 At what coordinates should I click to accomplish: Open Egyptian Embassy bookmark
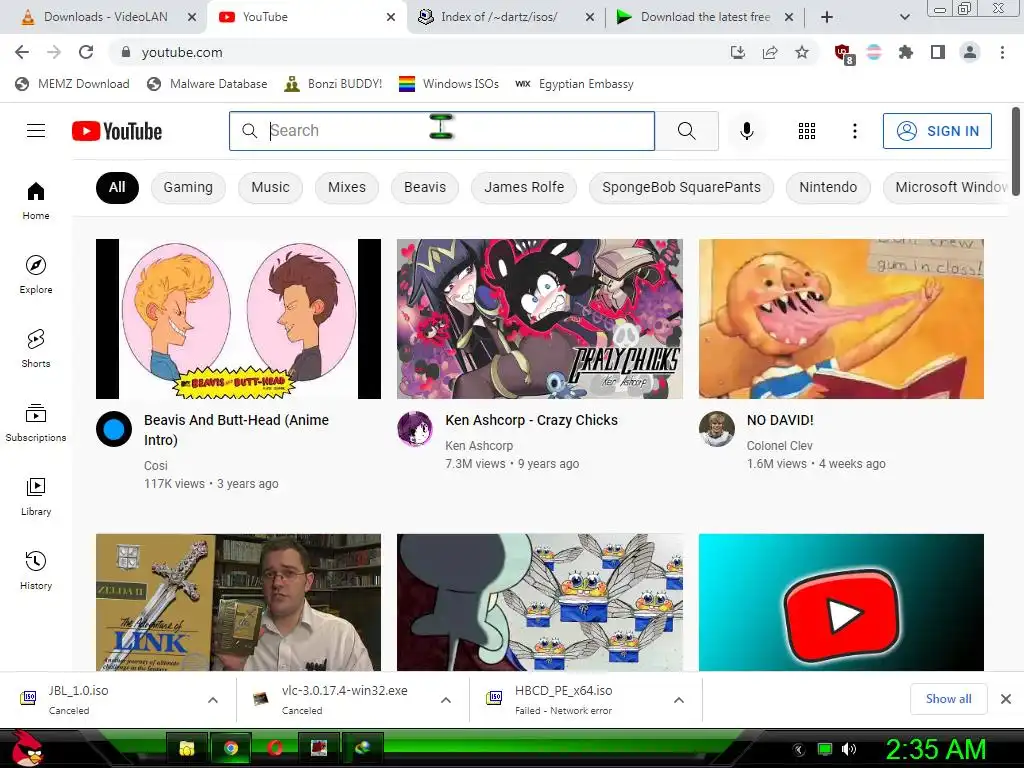click(x=575, y=84)
